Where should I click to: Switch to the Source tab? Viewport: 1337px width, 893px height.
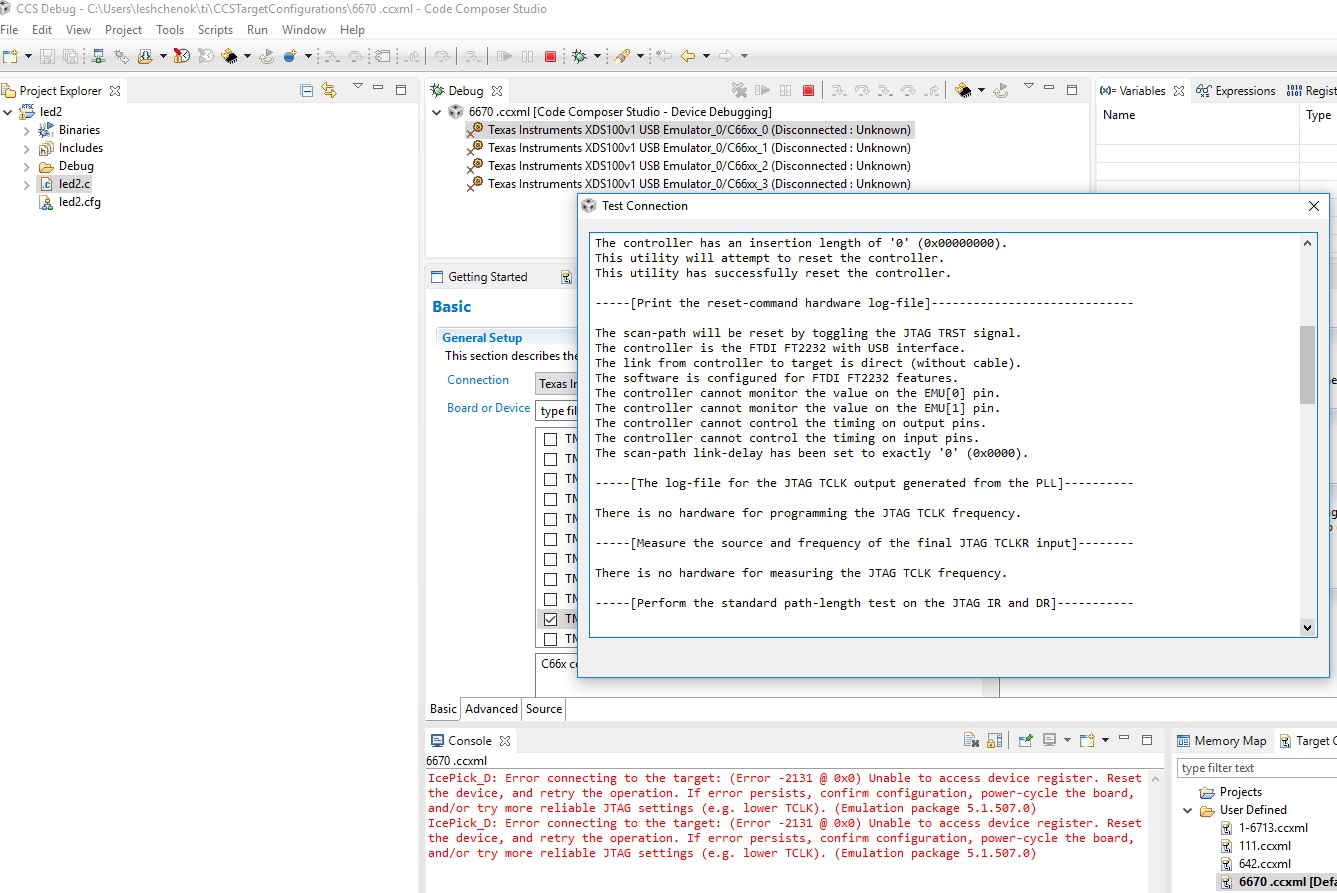544,709
